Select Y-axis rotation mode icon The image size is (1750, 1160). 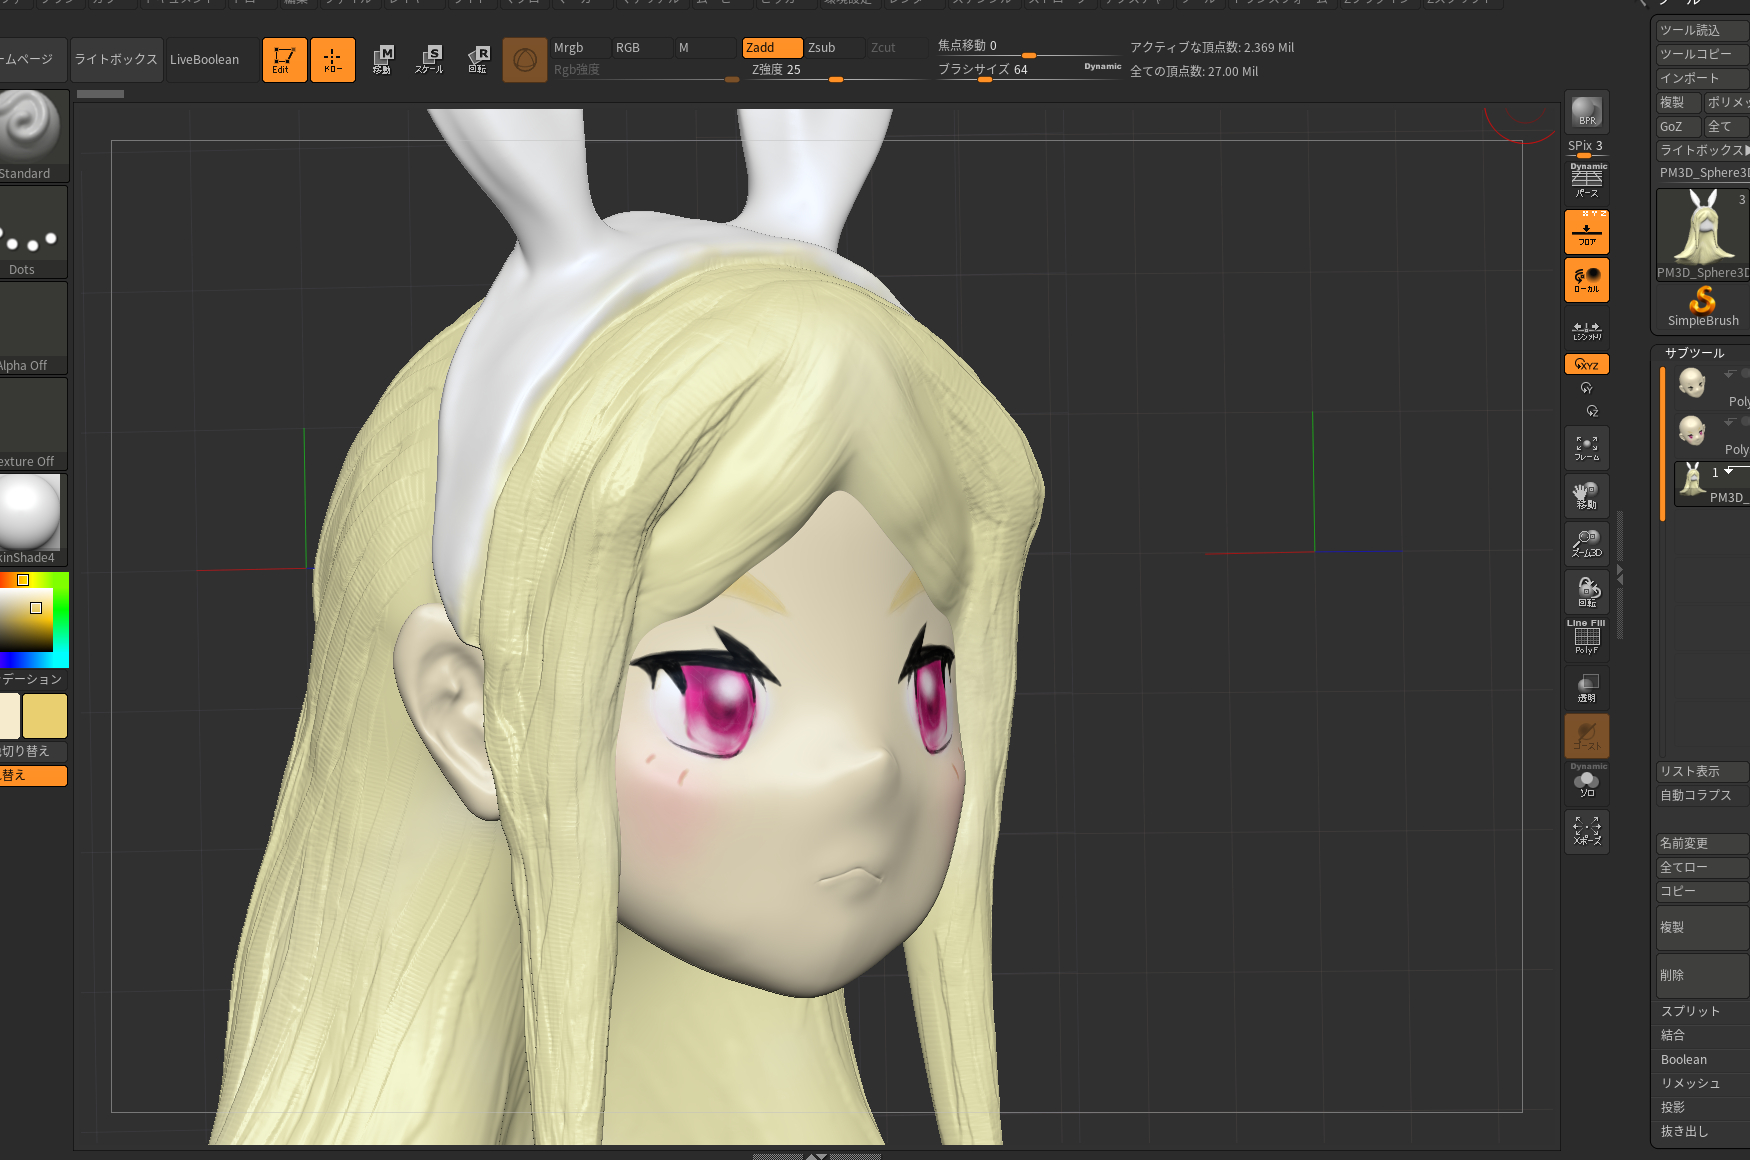1587,388
